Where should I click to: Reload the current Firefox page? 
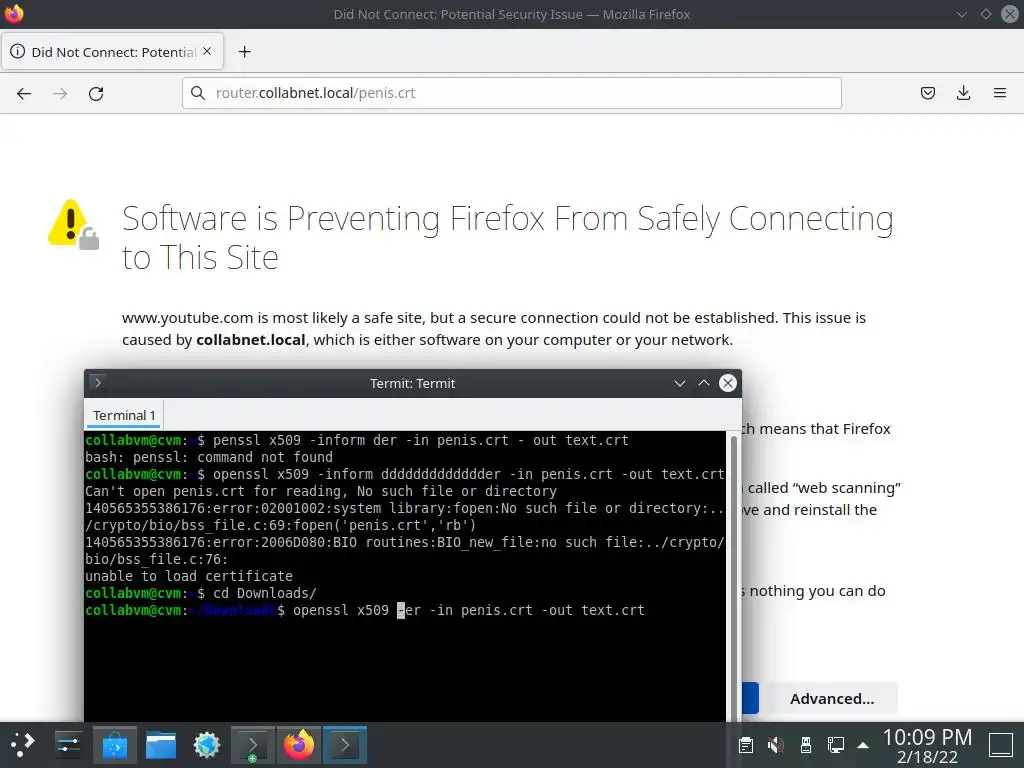click(96, 93)
